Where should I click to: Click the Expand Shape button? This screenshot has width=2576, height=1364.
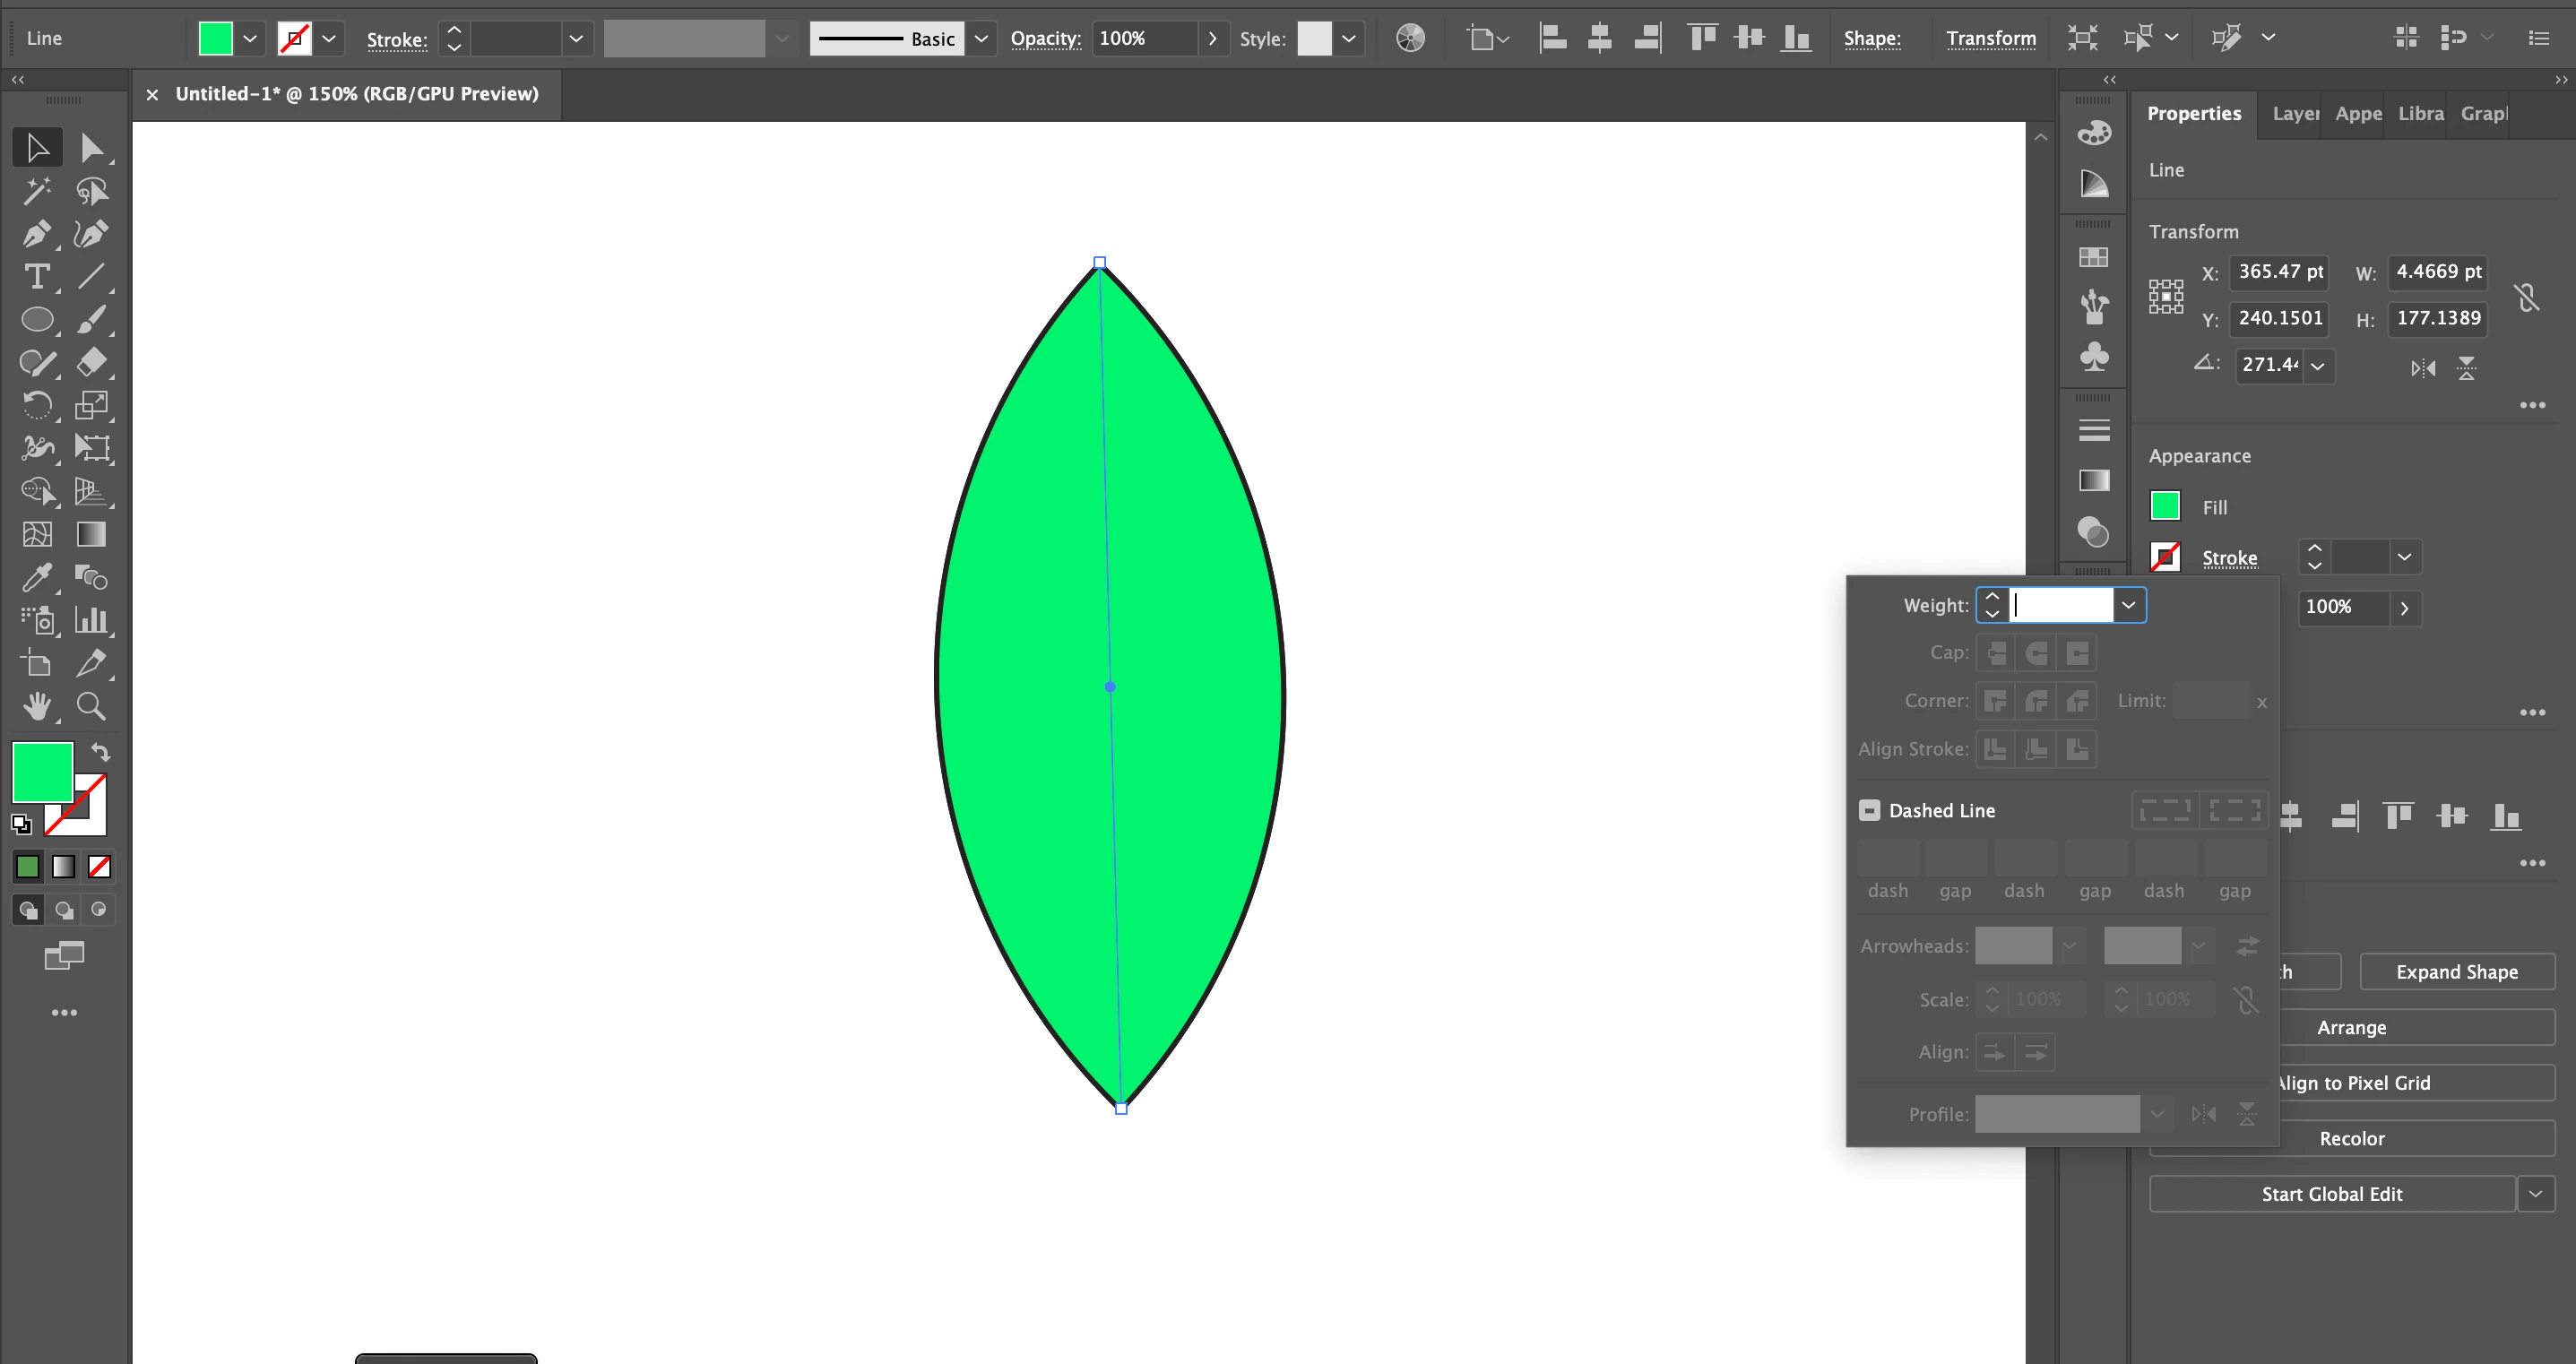click(2456, 972)
